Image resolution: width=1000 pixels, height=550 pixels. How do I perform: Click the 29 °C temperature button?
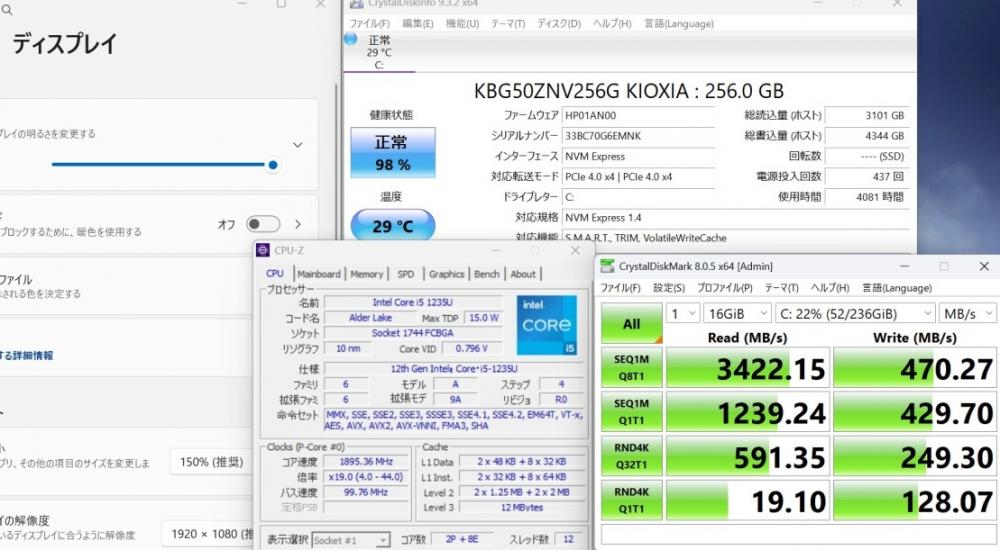click(393, 226)
